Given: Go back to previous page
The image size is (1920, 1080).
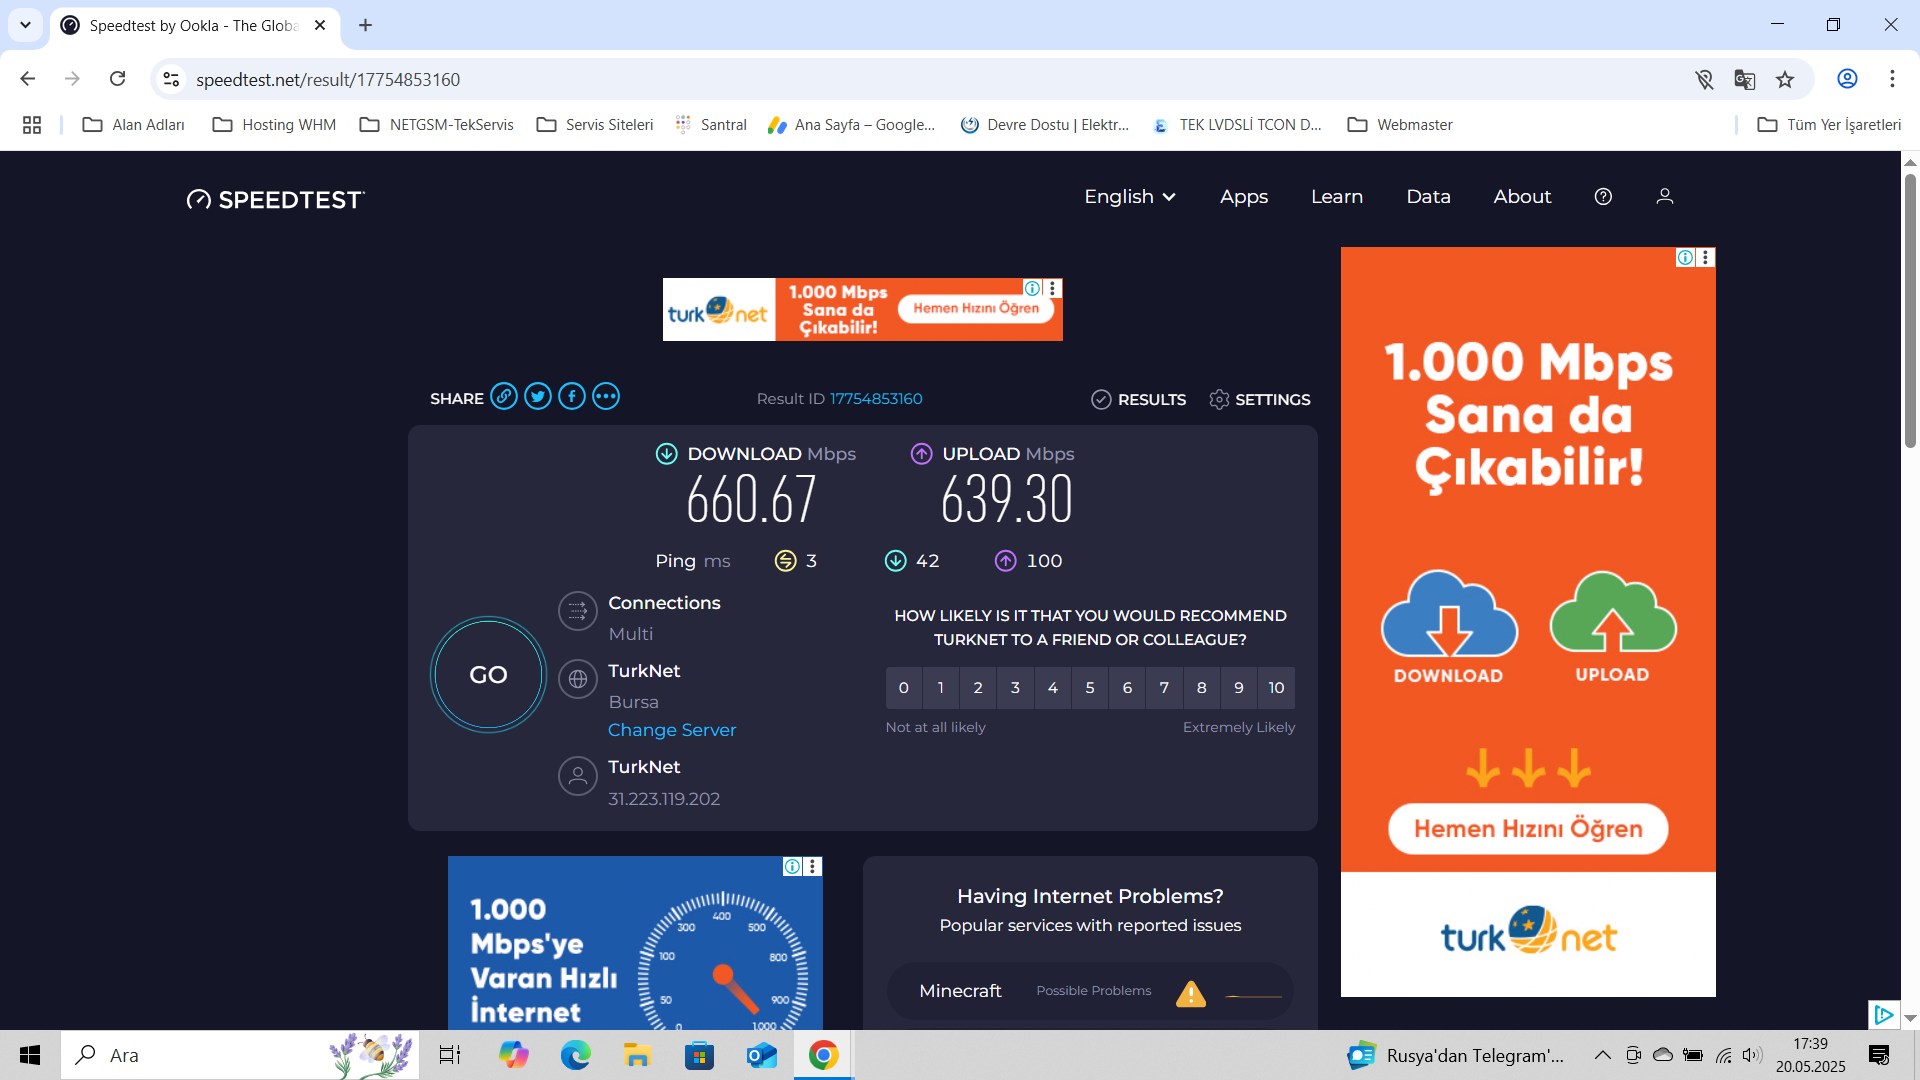Looking at the screenshot, I should pyautogui.click(x=28, y=79).
